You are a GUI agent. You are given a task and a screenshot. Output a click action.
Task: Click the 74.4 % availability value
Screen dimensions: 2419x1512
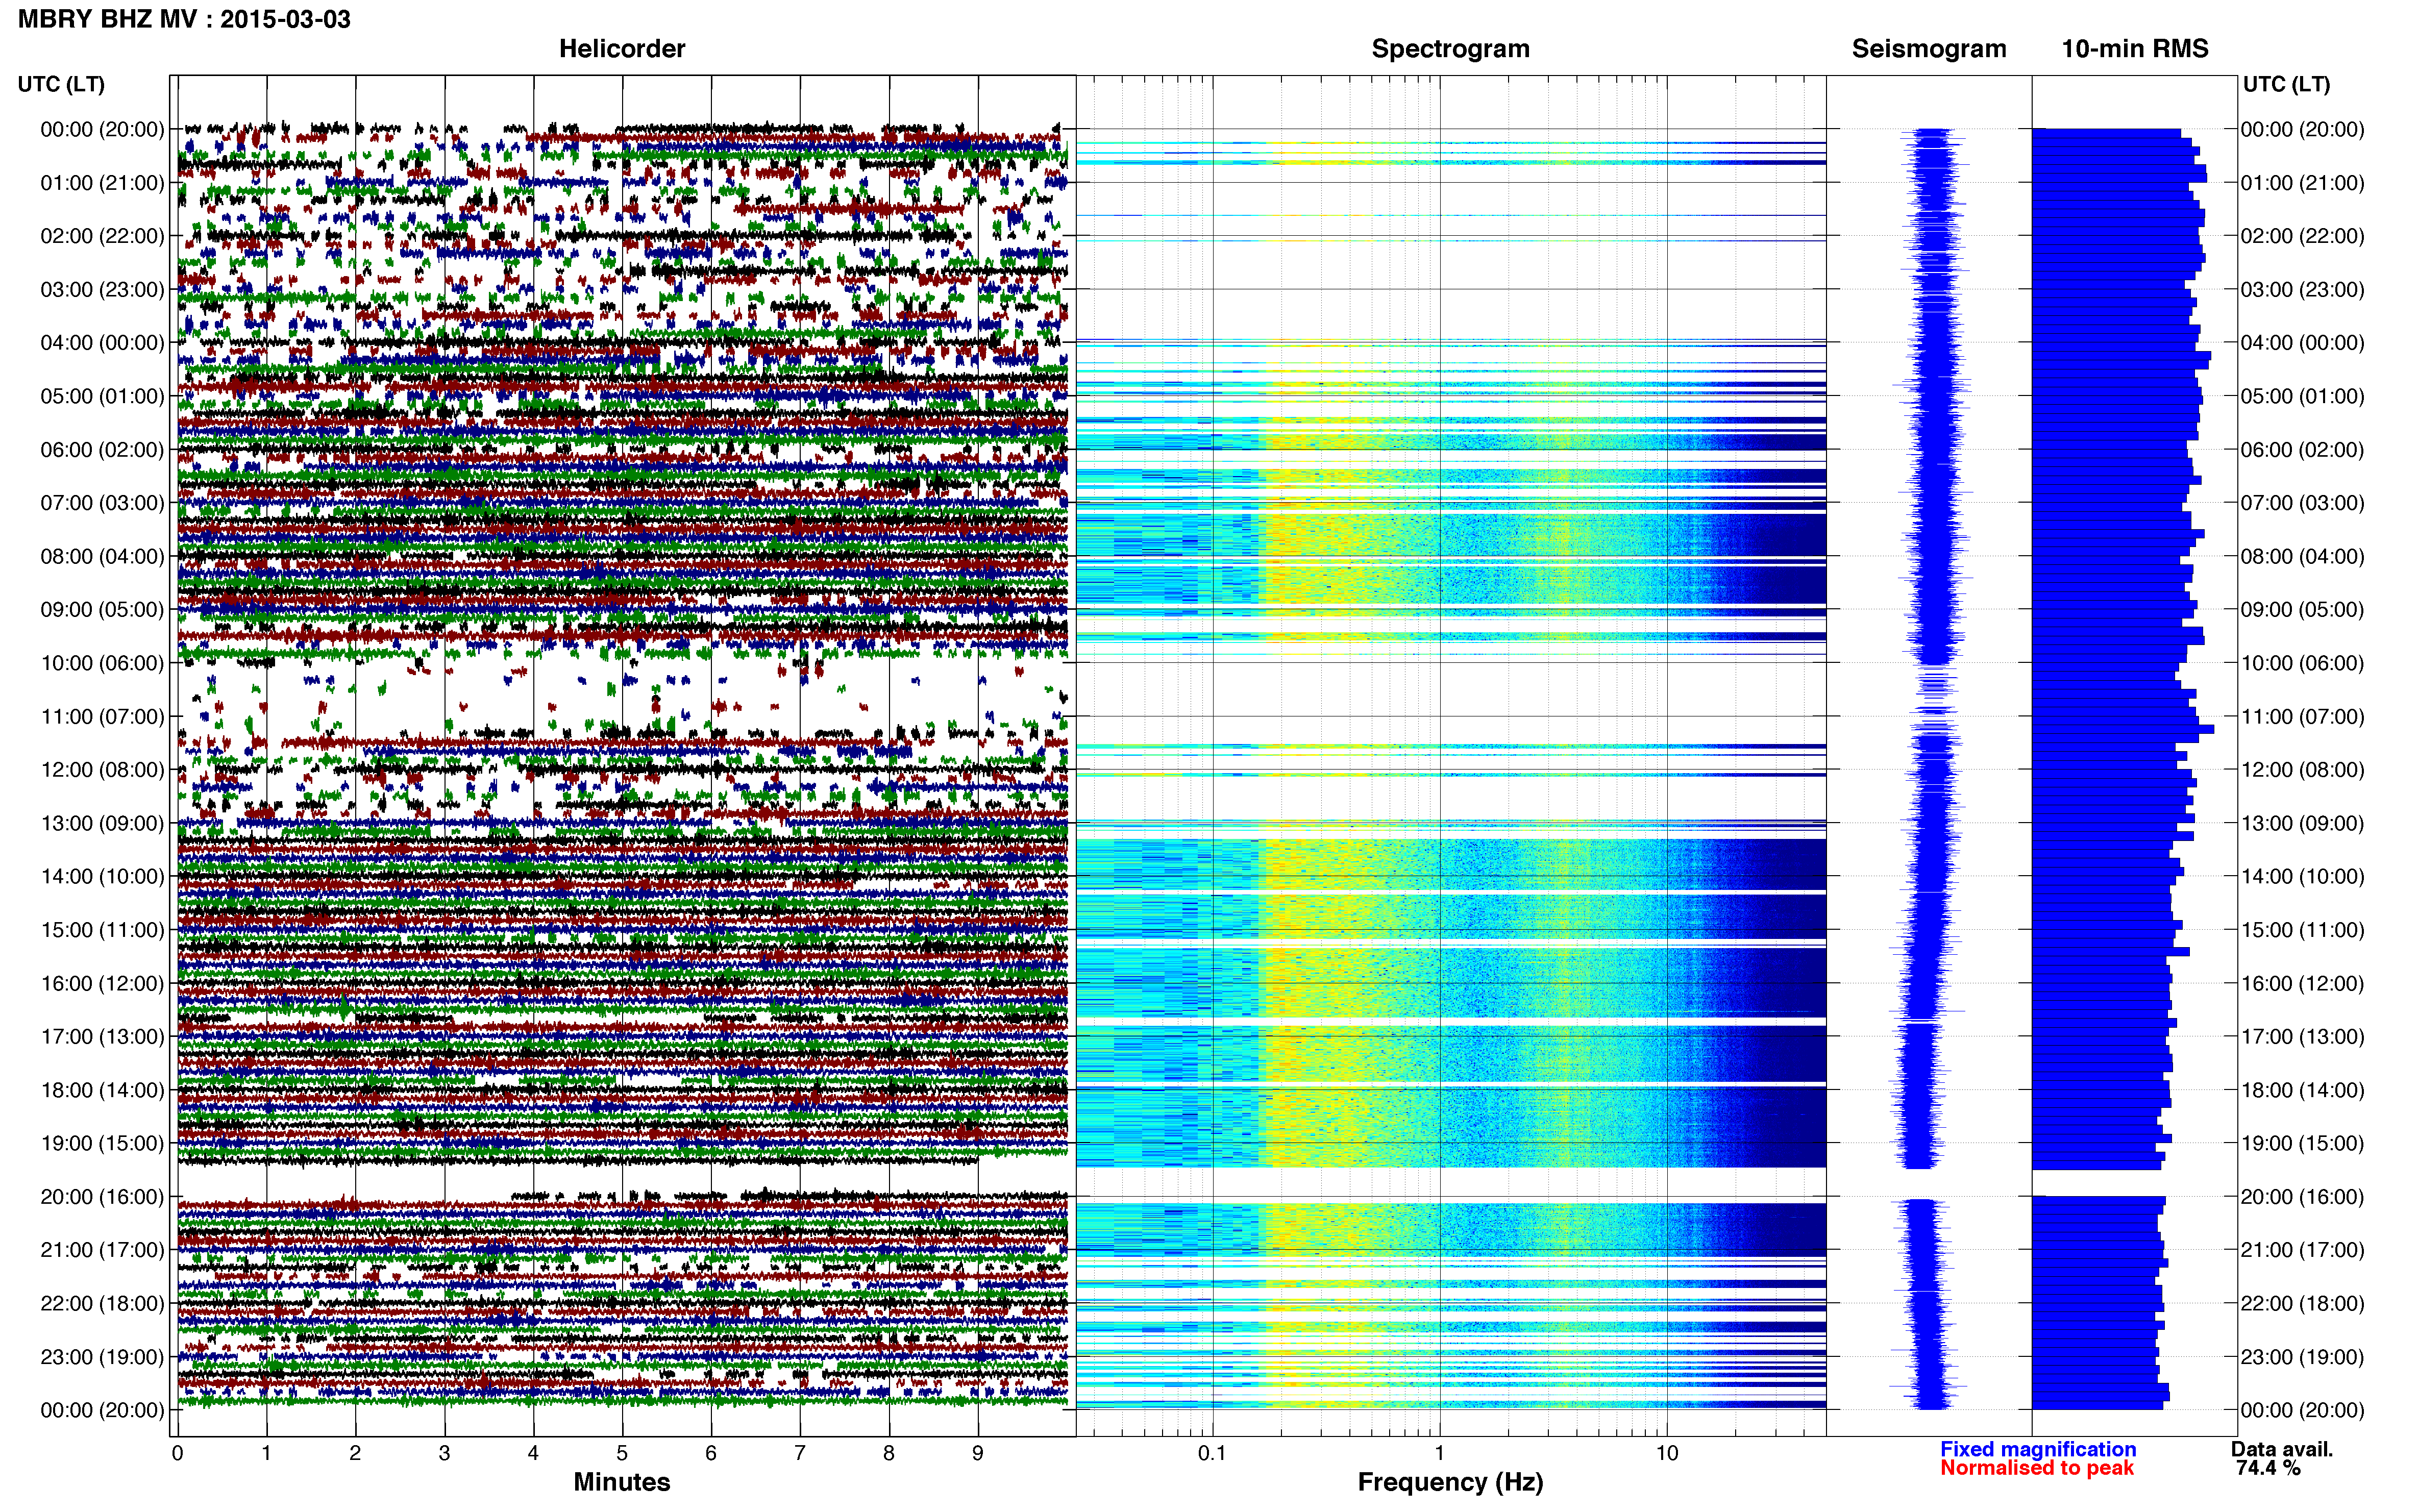point(2268,1469)
